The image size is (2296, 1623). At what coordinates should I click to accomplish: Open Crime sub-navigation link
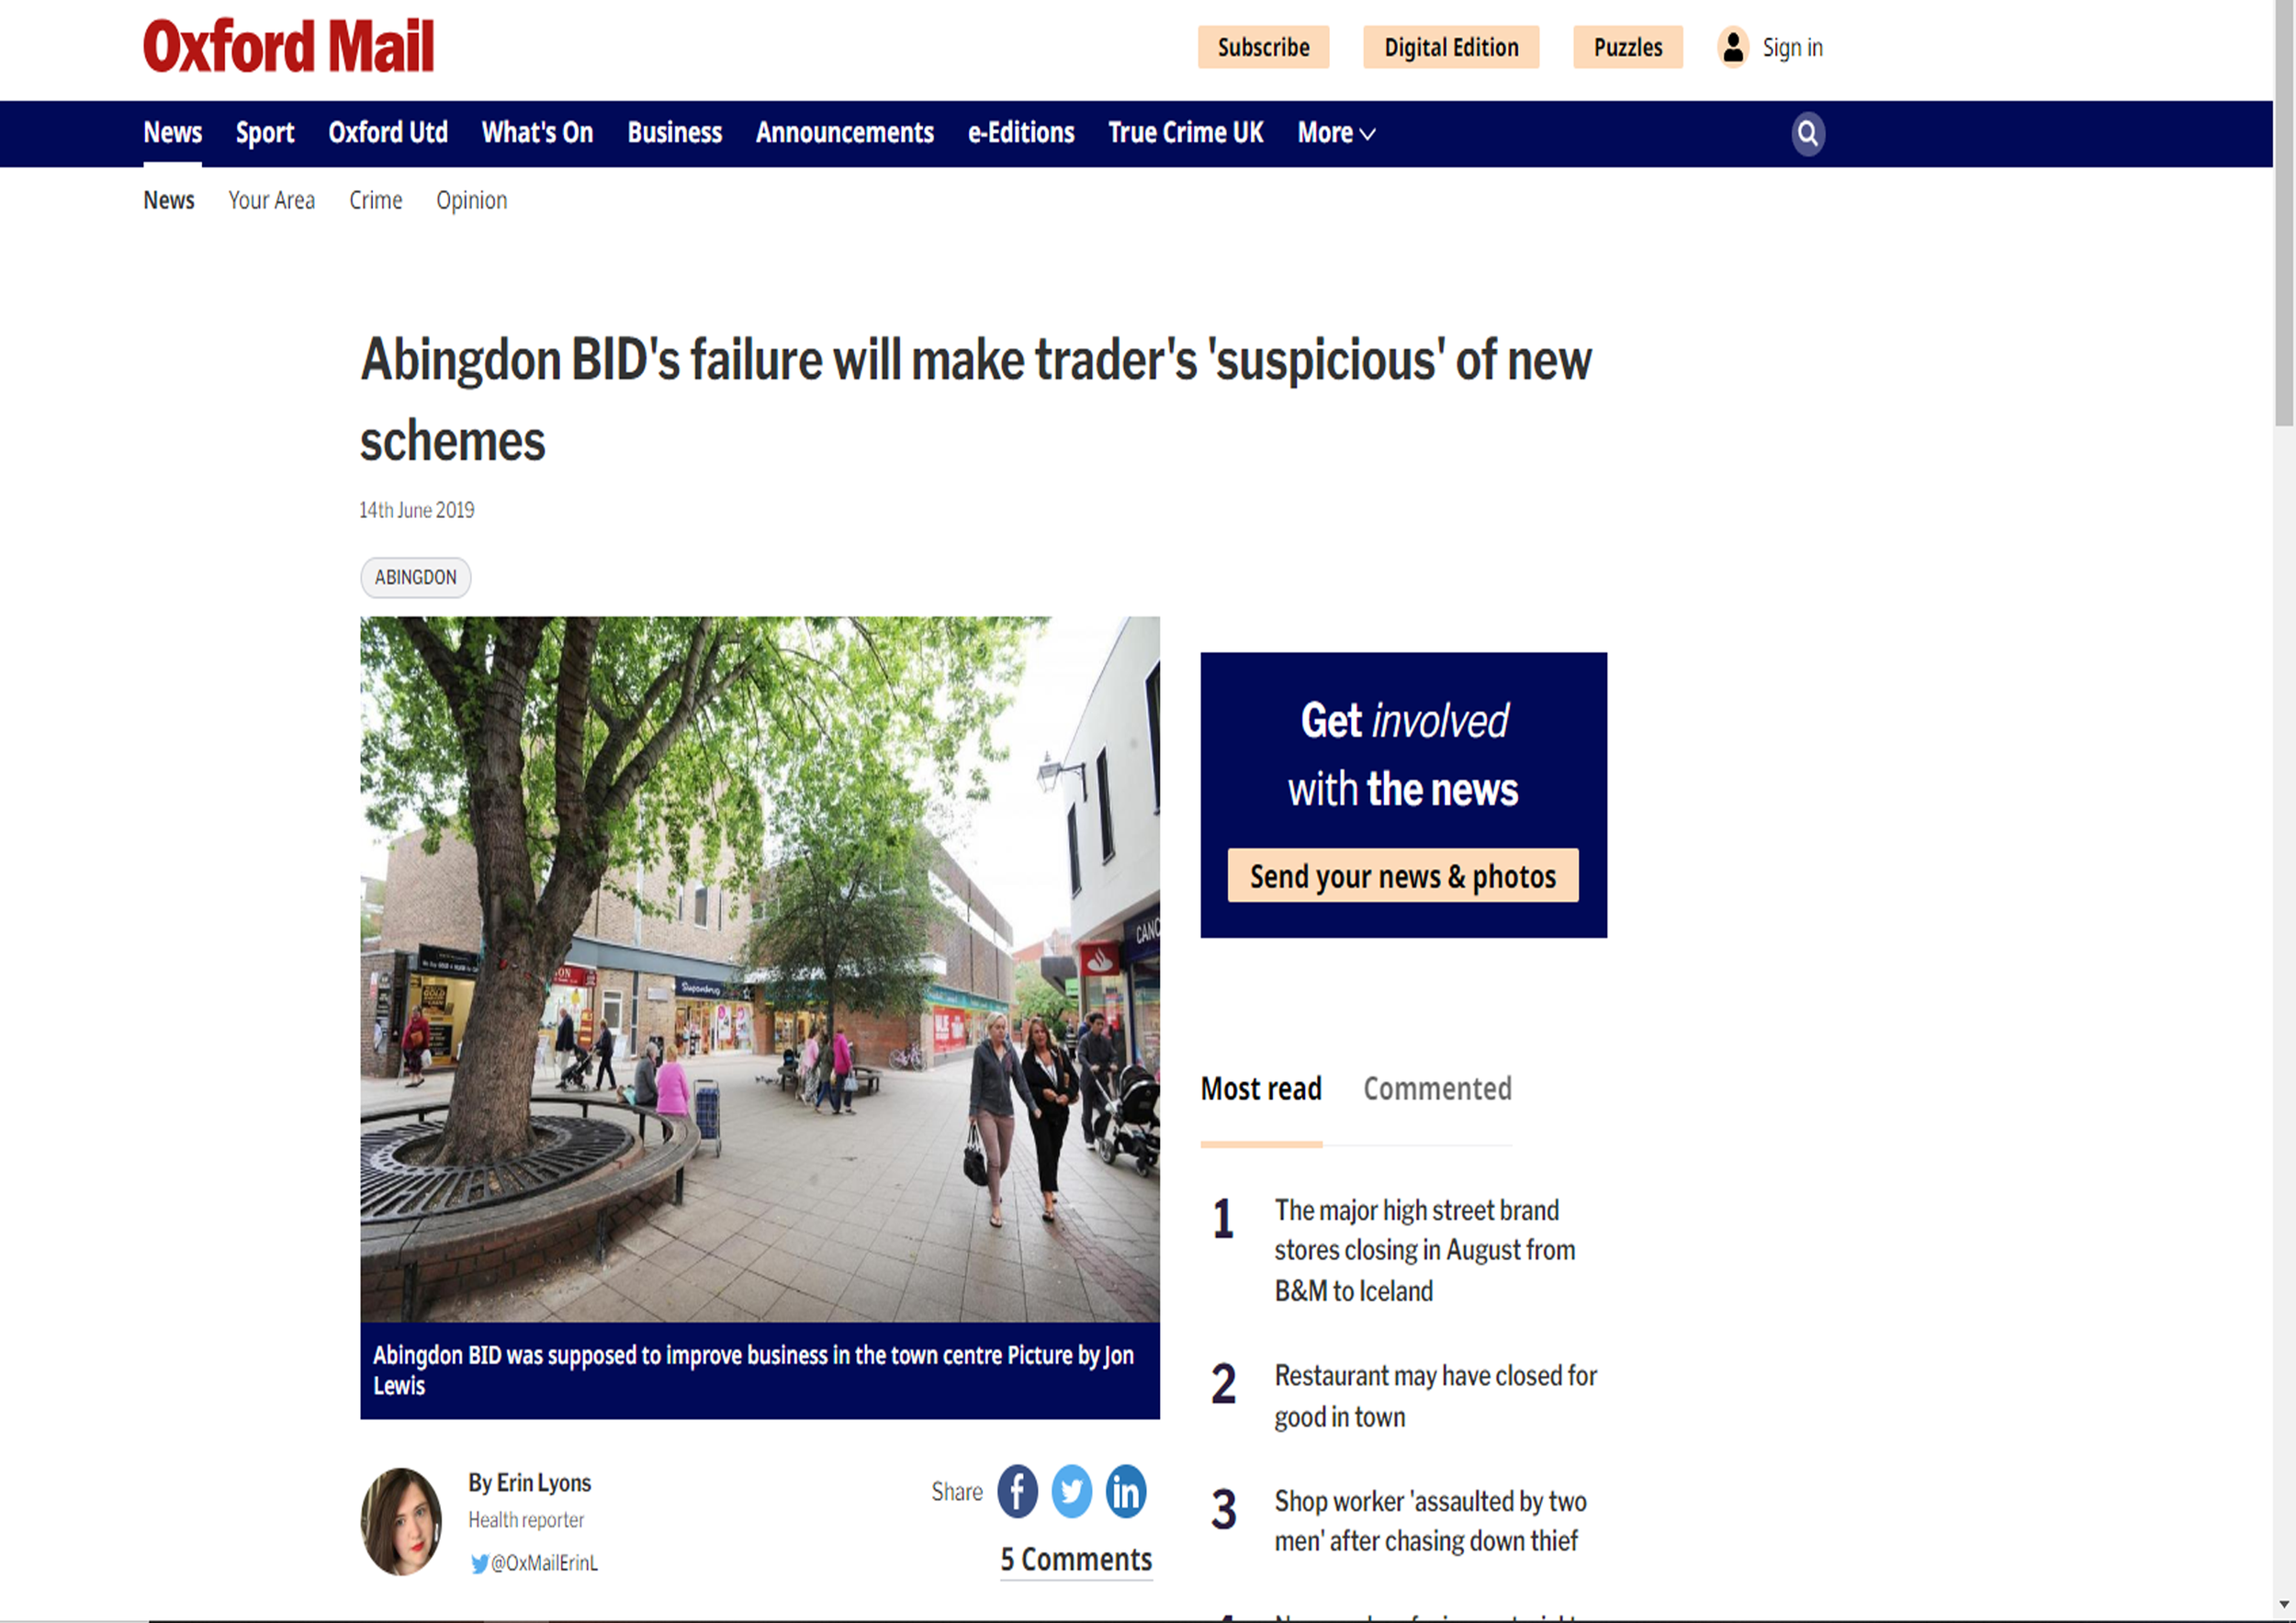pyautogui.click(x=375, y=200)
